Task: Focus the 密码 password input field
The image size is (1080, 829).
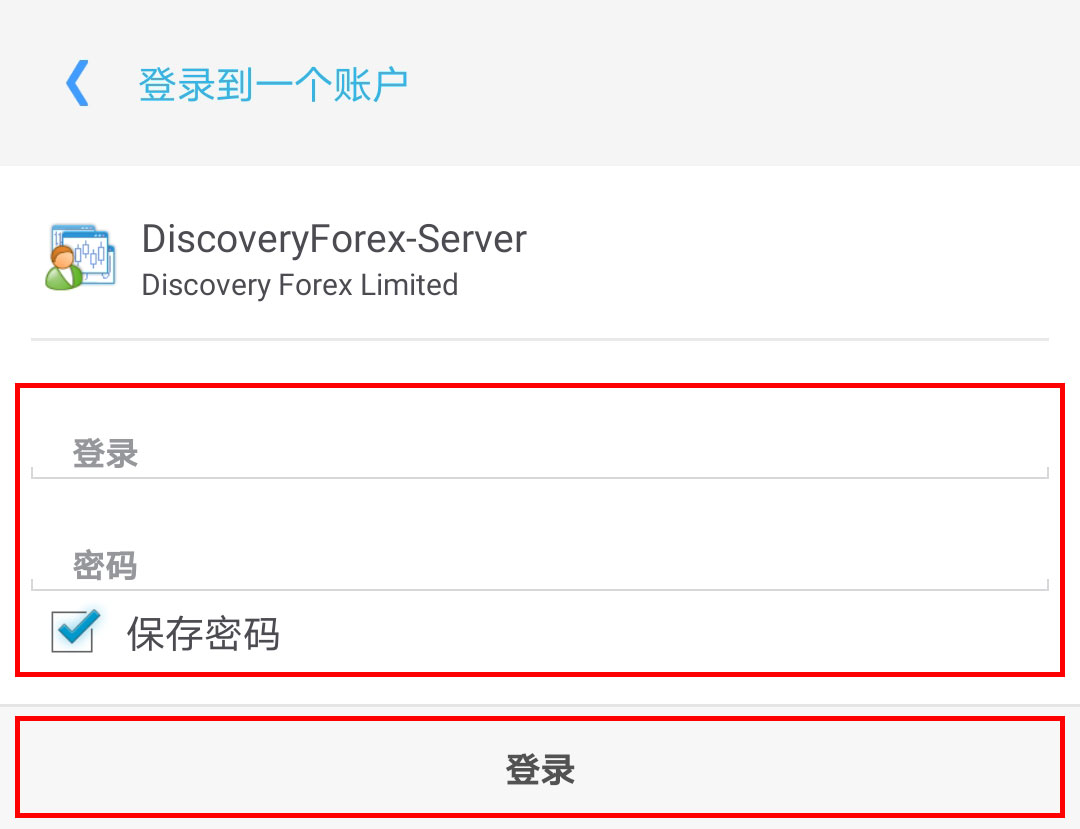Action: (x=540, y=566)
